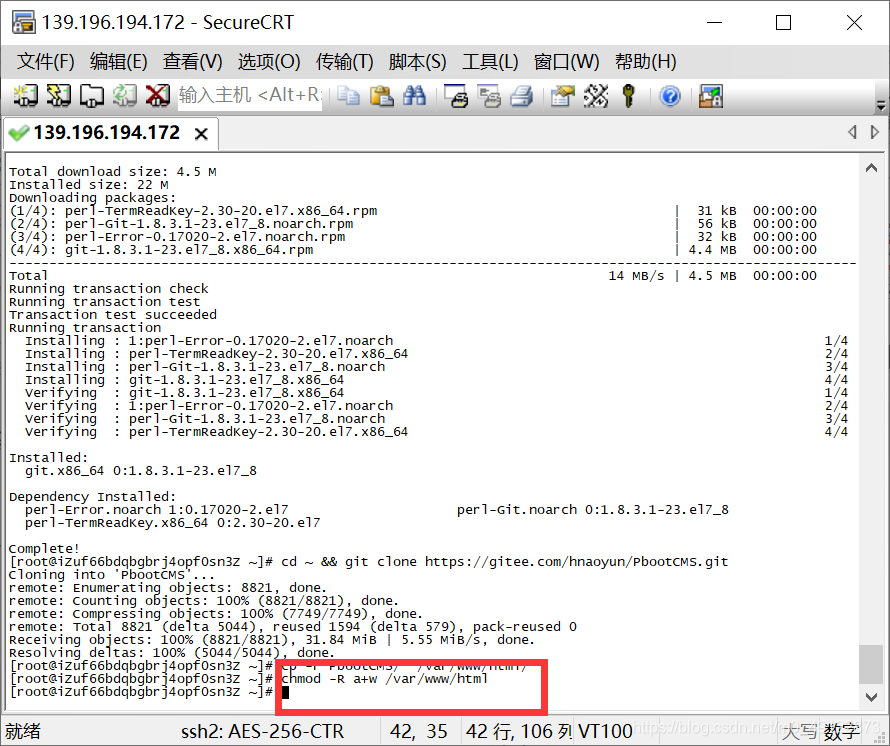
Task: Click the git clone gitee URL text
Action: [576, 562]
